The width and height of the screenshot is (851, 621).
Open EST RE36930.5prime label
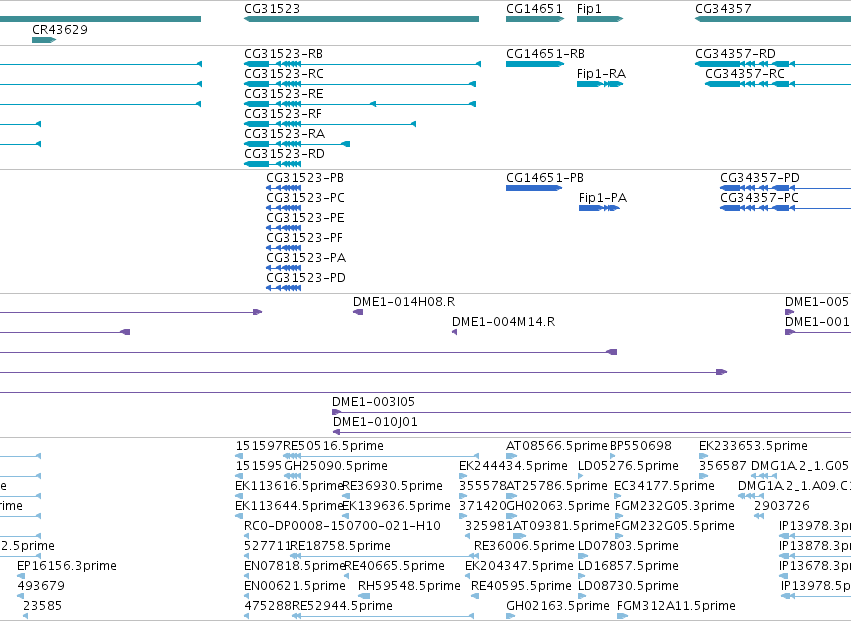coord(393,486)
